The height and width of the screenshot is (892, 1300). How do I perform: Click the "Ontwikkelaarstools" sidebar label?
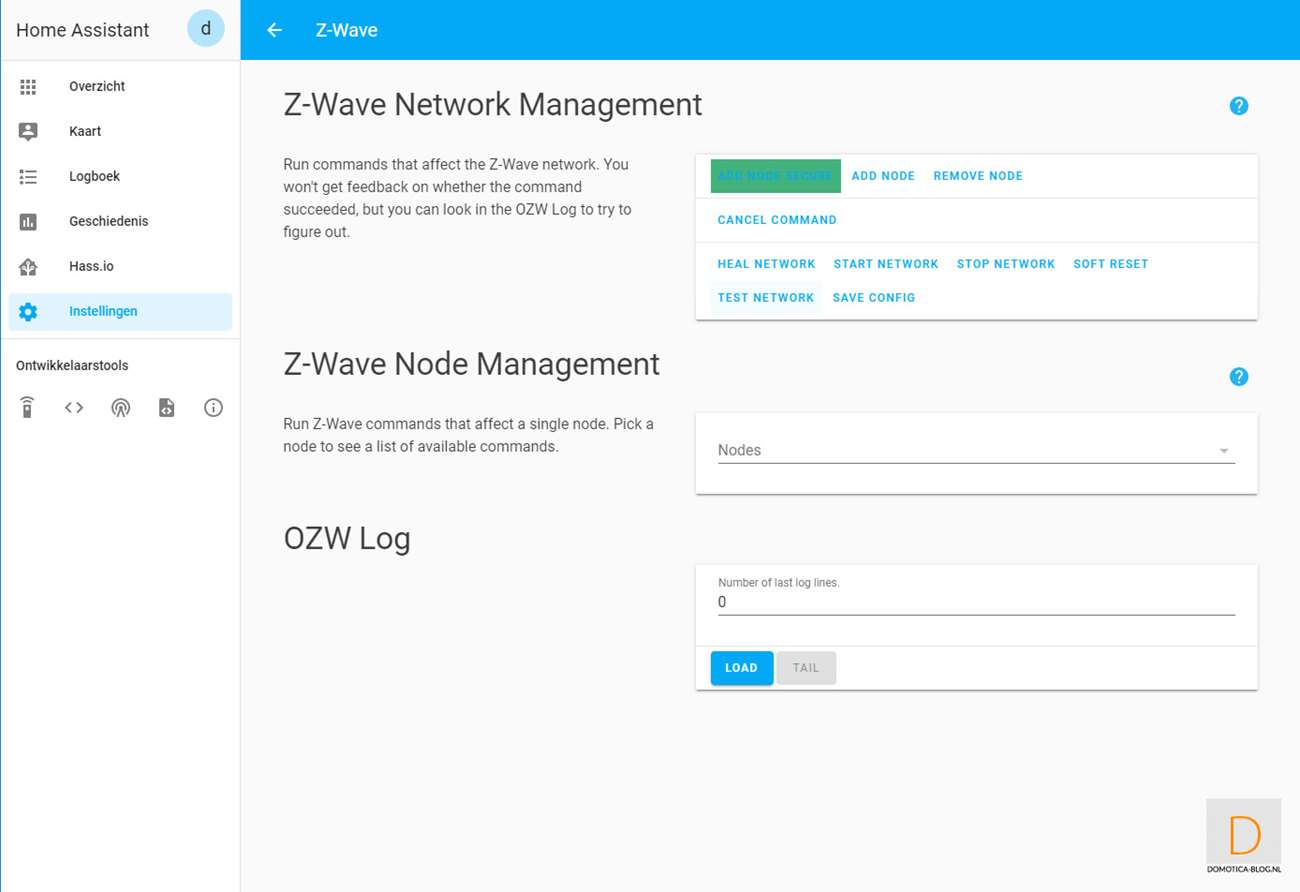pos(72,366)
